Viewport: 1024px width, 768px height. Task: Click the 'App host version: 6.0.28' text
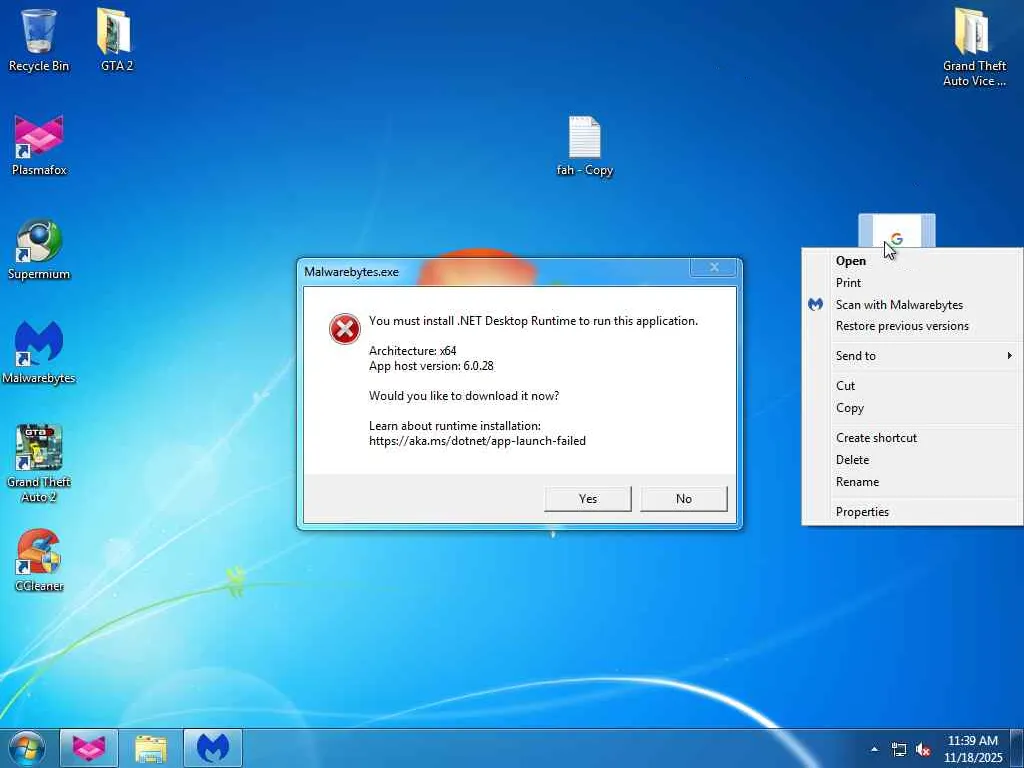431,366
